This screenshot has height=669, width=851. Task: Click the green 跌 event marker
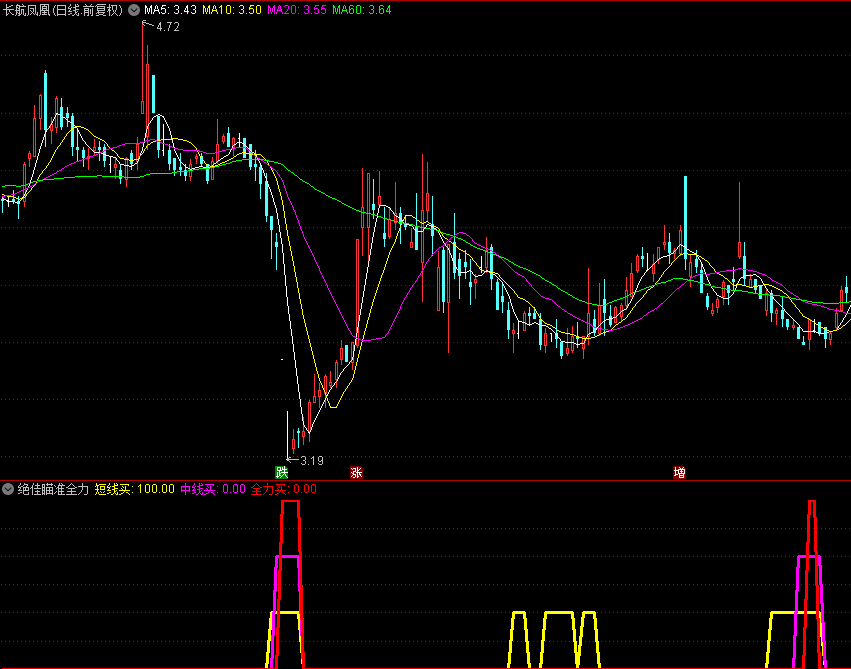click(x=281, y=472)
